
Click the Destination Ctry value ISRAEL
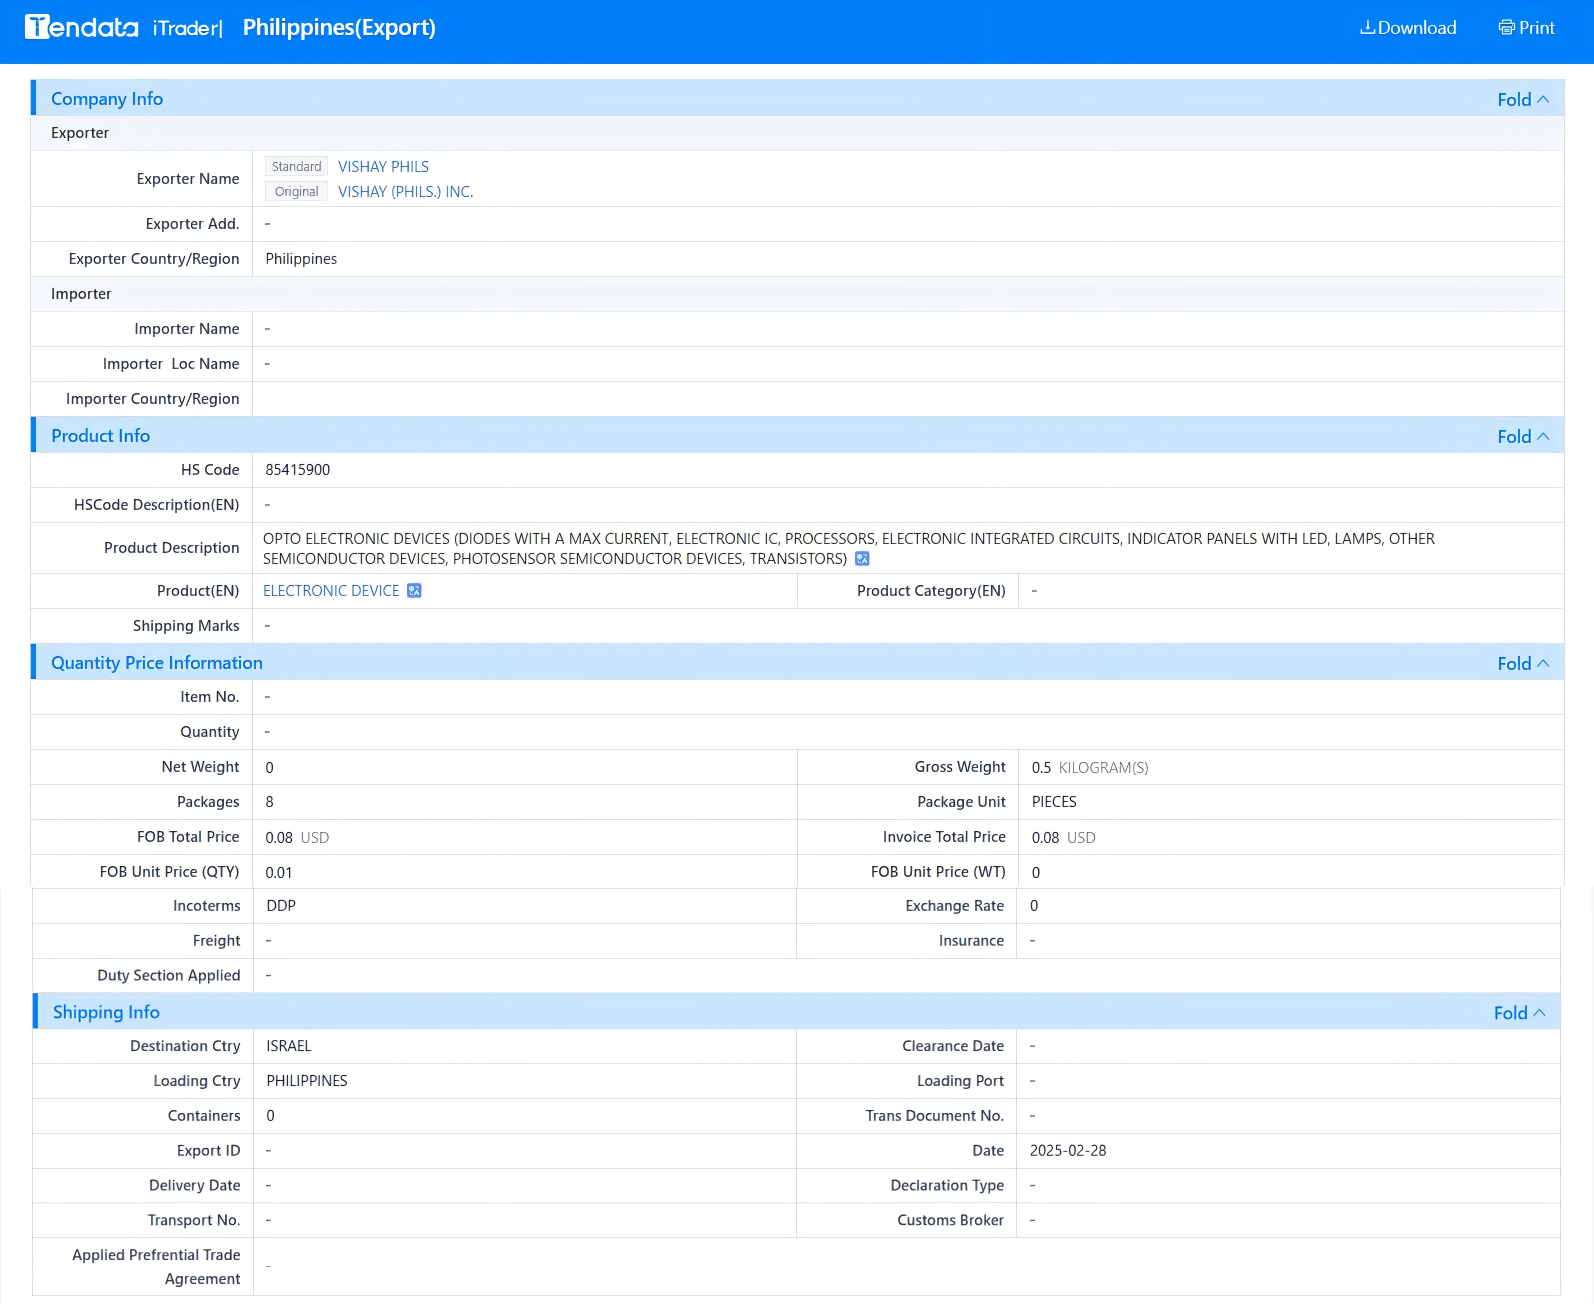coord(289,1046)
